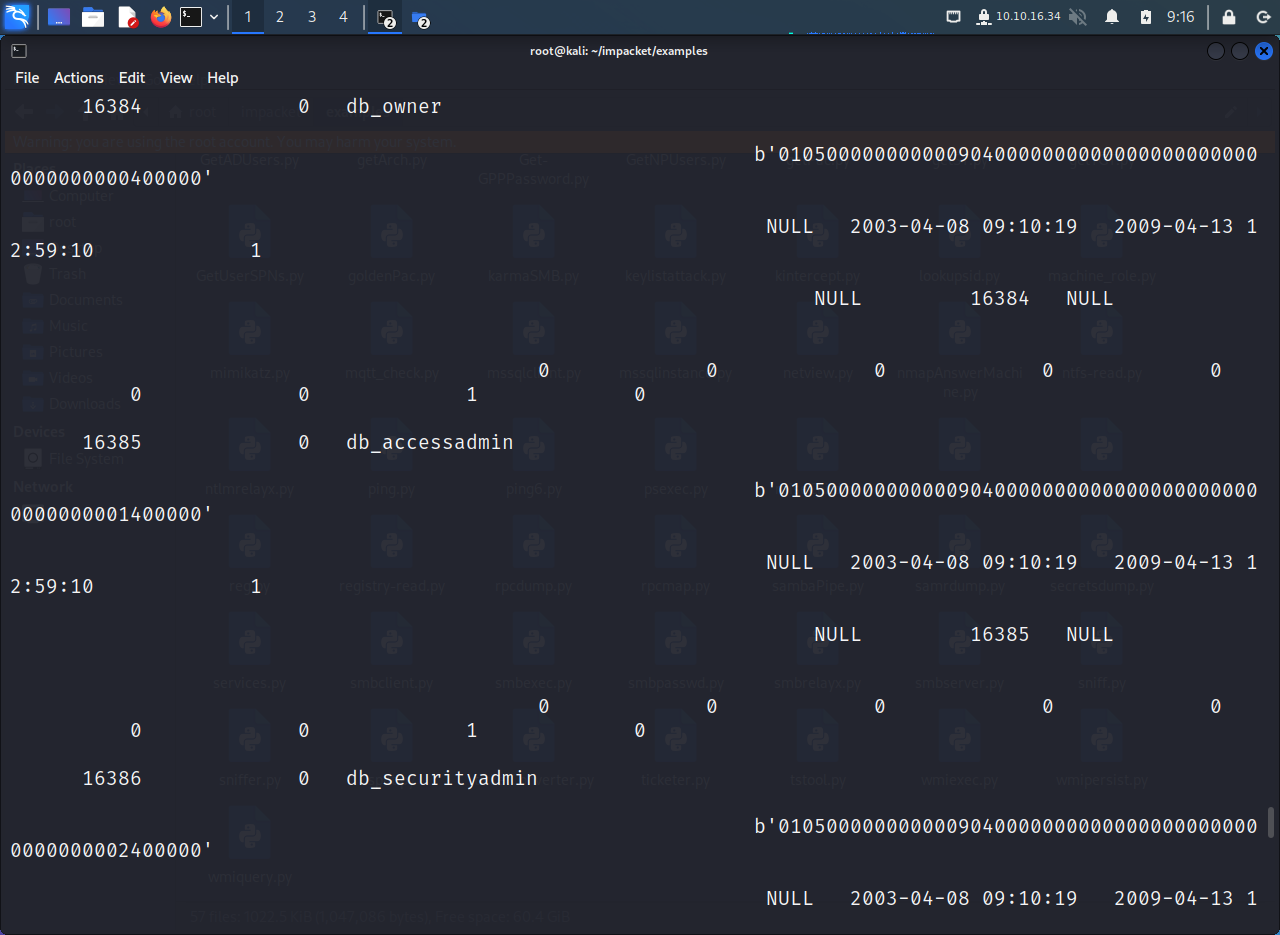This screenshot has height=935, width=1280.
Task: Lock the screen with padlock icon
Action: tap(1229, 17)
